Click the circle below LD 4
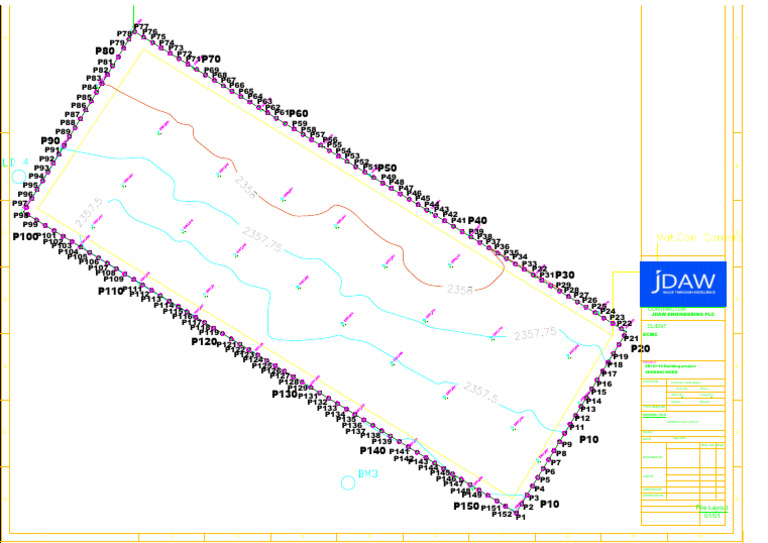Viewport: 768px width, 543px height. point(19,177)
